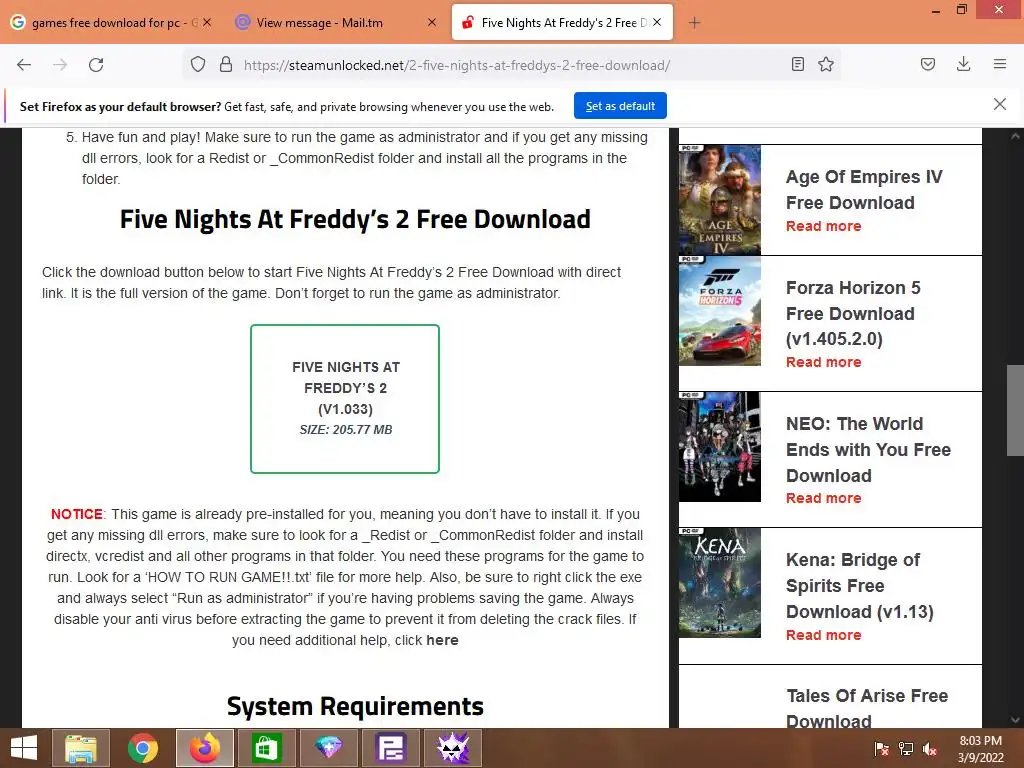Click the Set as default button

pyautogui.click(x=620, y=106)
